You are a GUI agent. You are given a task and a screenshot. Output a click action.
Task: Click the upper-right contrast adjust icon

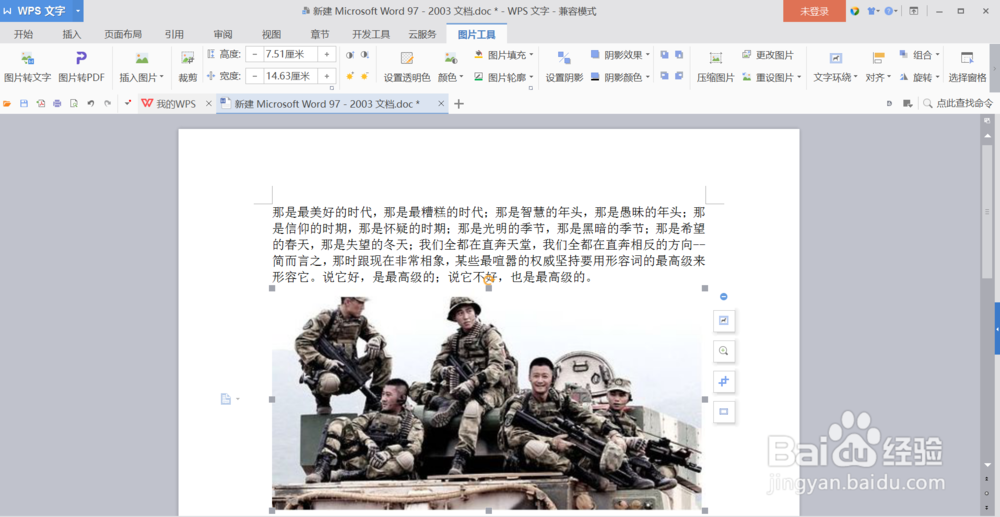pyautogui.click(x=365, y=55)
